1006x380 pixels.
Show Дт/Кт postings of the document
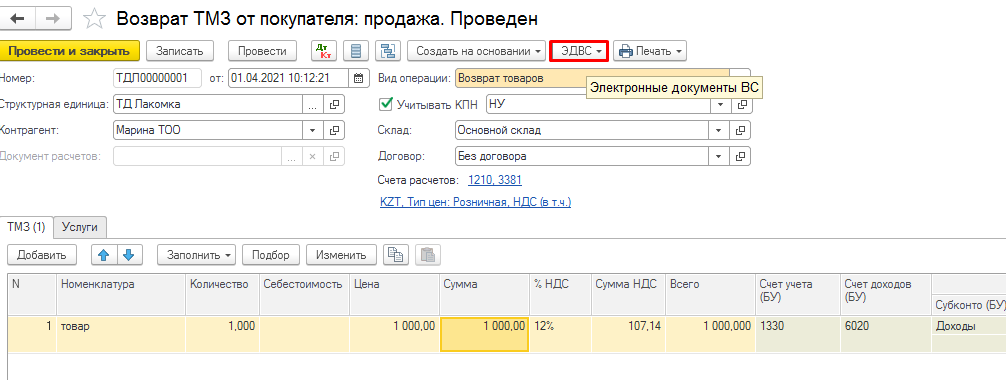[x=324, y=51]
